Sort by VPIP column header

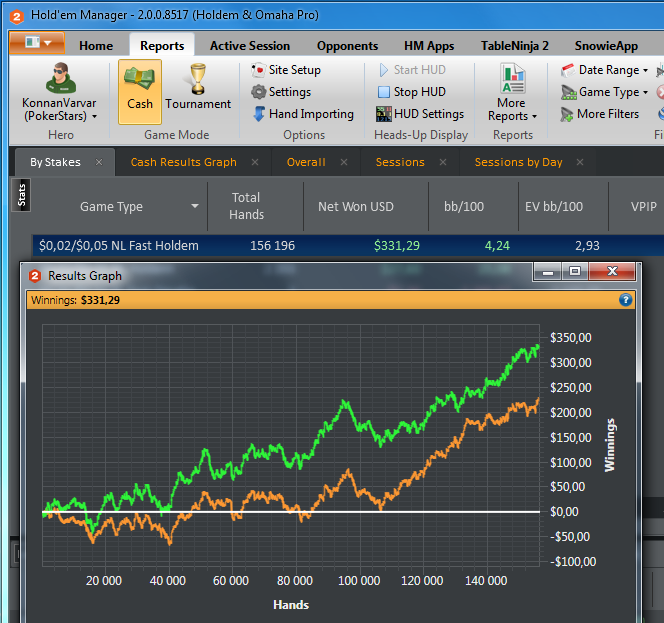(644, 207)
